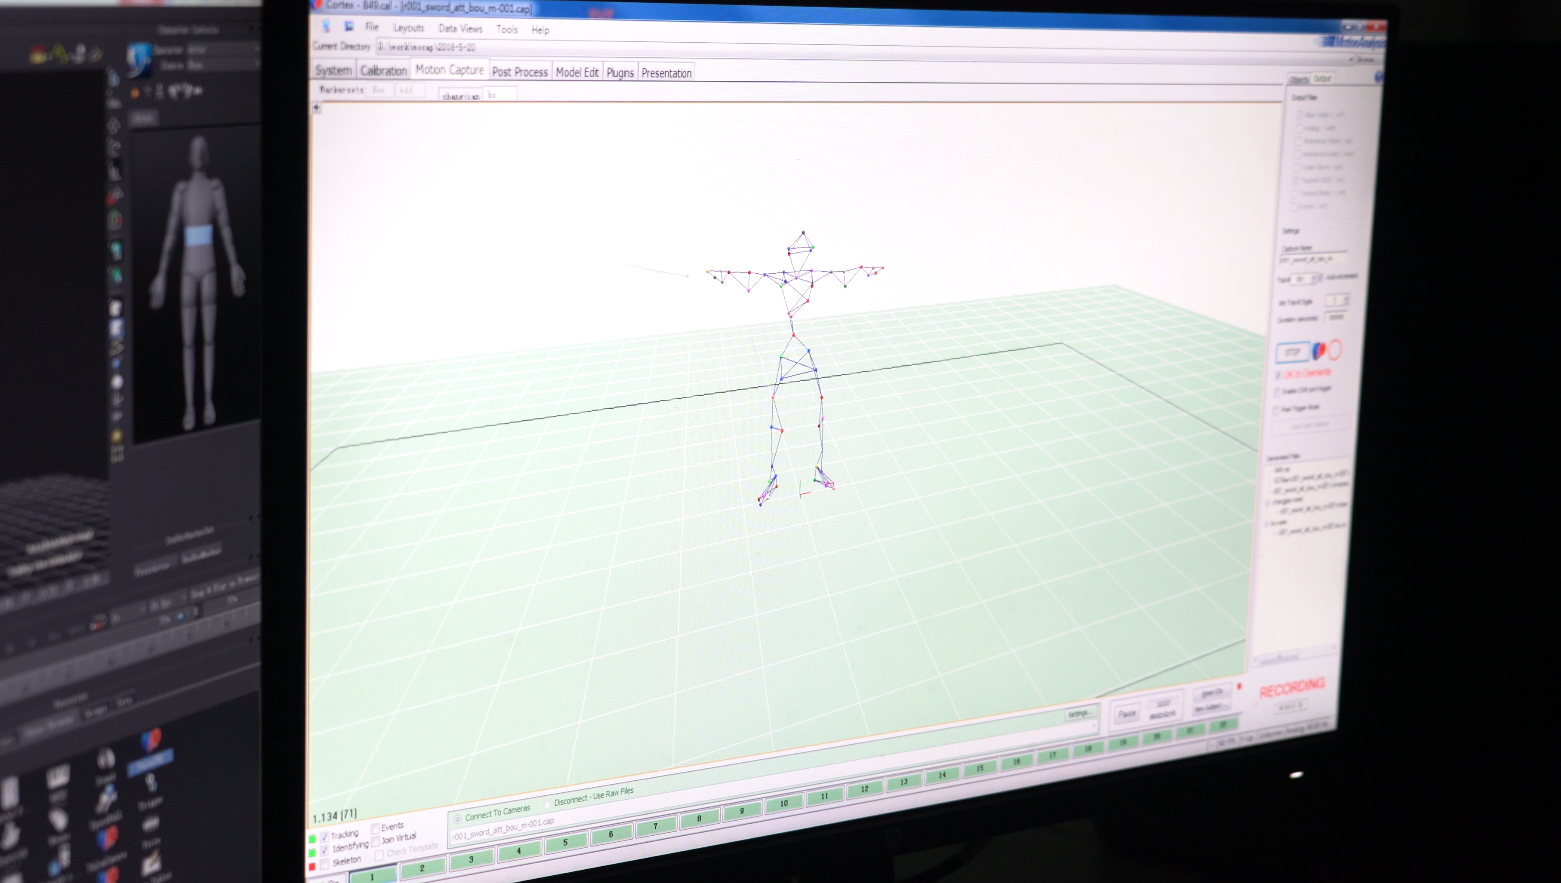The image size is (1561, 883).
Task: Enable the Join Virtual checkbox
Action: pos(375,841)
